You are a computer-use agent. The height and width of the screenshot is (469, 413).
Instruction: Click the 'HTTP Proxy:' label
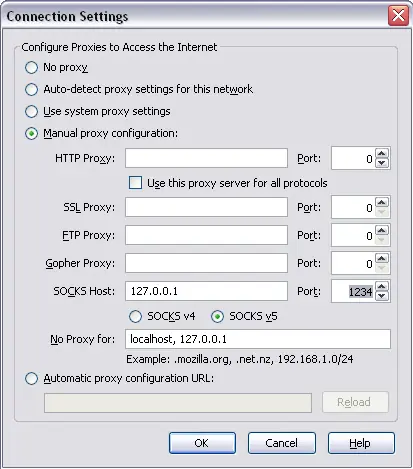(85, 158)
